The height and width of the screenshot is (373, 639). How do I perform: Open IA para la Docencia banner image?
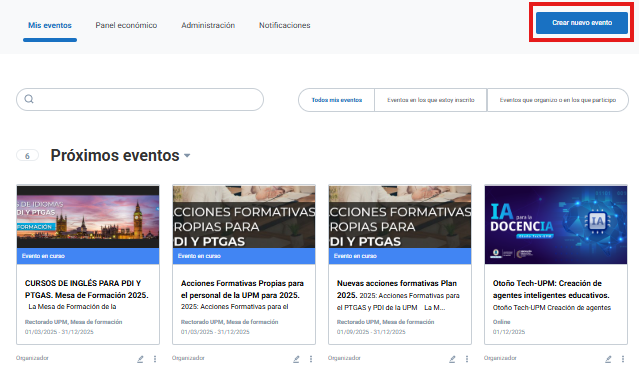coord(556,225)
